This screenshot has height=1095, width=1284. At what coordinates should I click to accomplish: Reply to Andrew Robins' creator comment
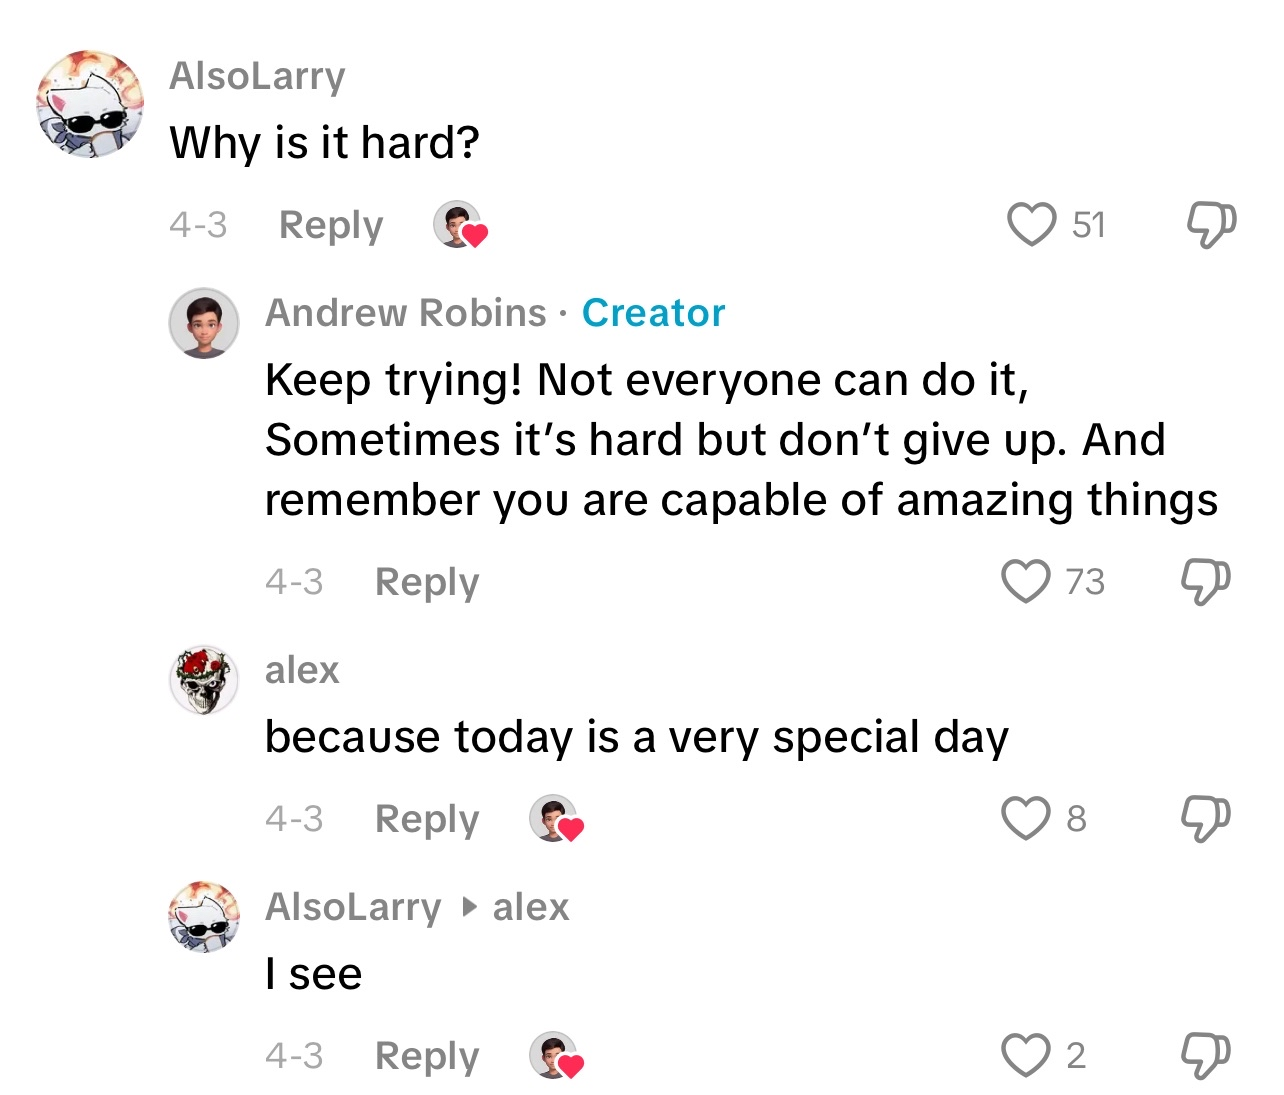(427, 582)
